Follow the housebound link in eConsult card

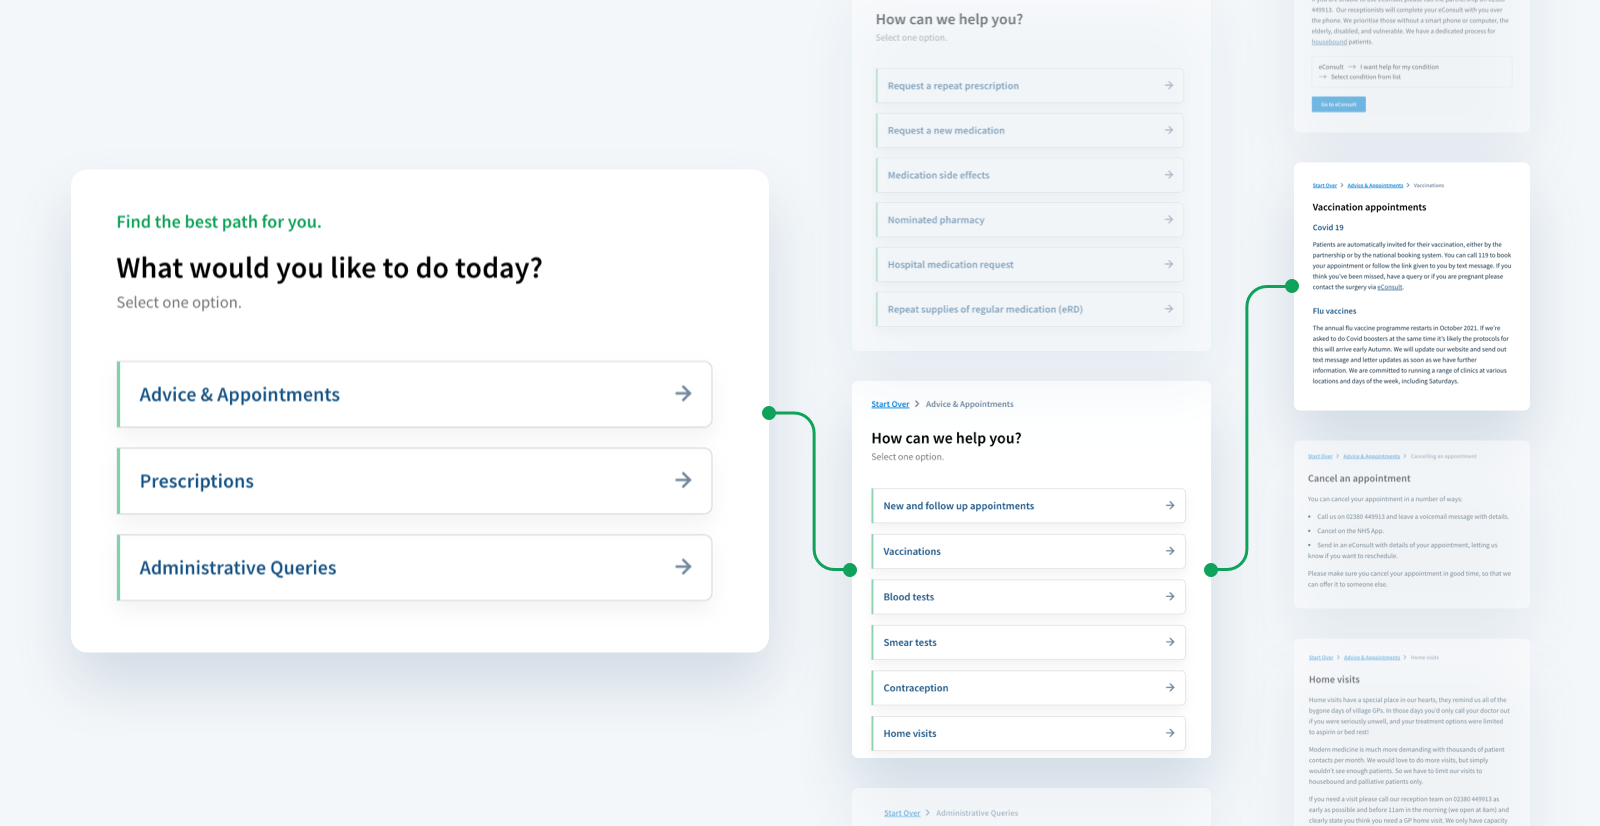coord(1329,42)
